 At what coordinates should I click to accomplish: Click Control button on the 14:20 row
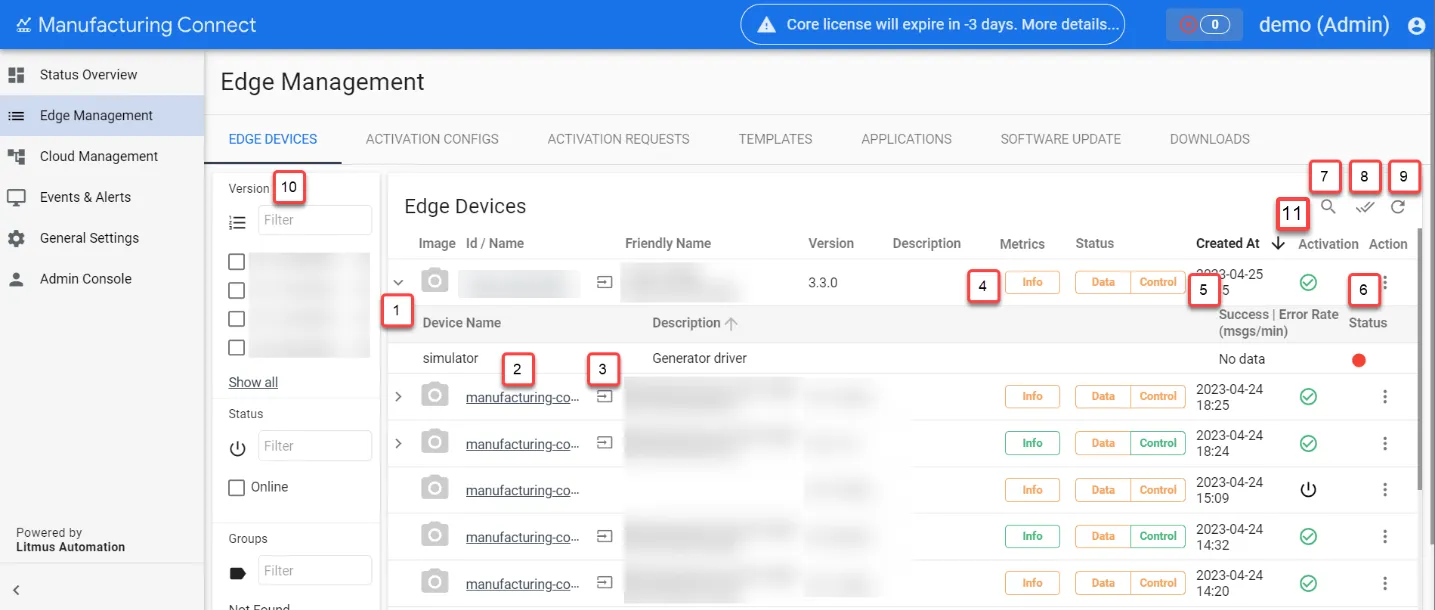pos(1158,583)
